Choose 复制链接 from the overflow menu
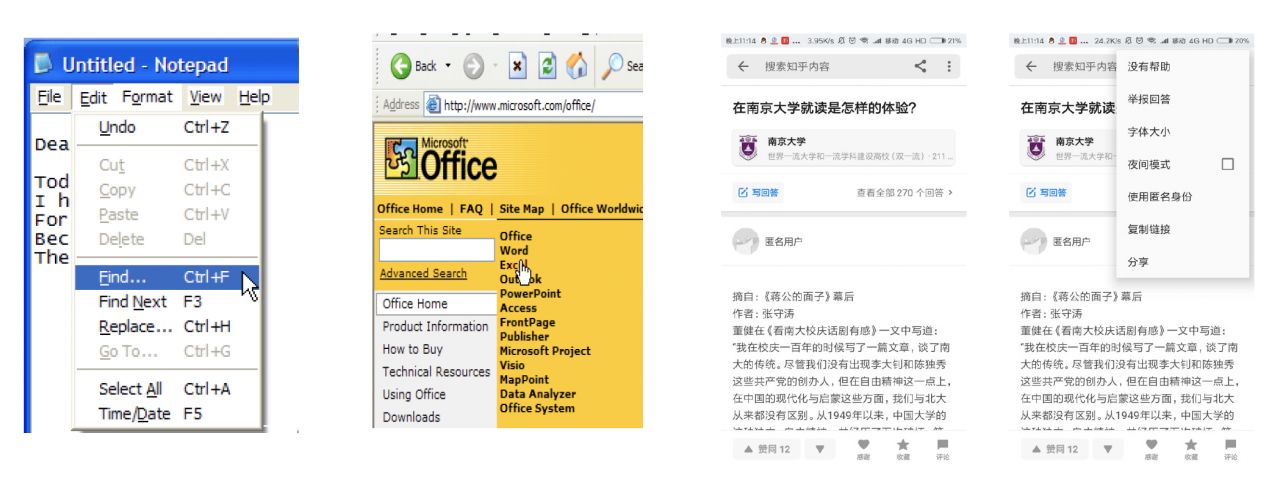This screenshot has width=1280, height=486. [x=1183, y=229]
